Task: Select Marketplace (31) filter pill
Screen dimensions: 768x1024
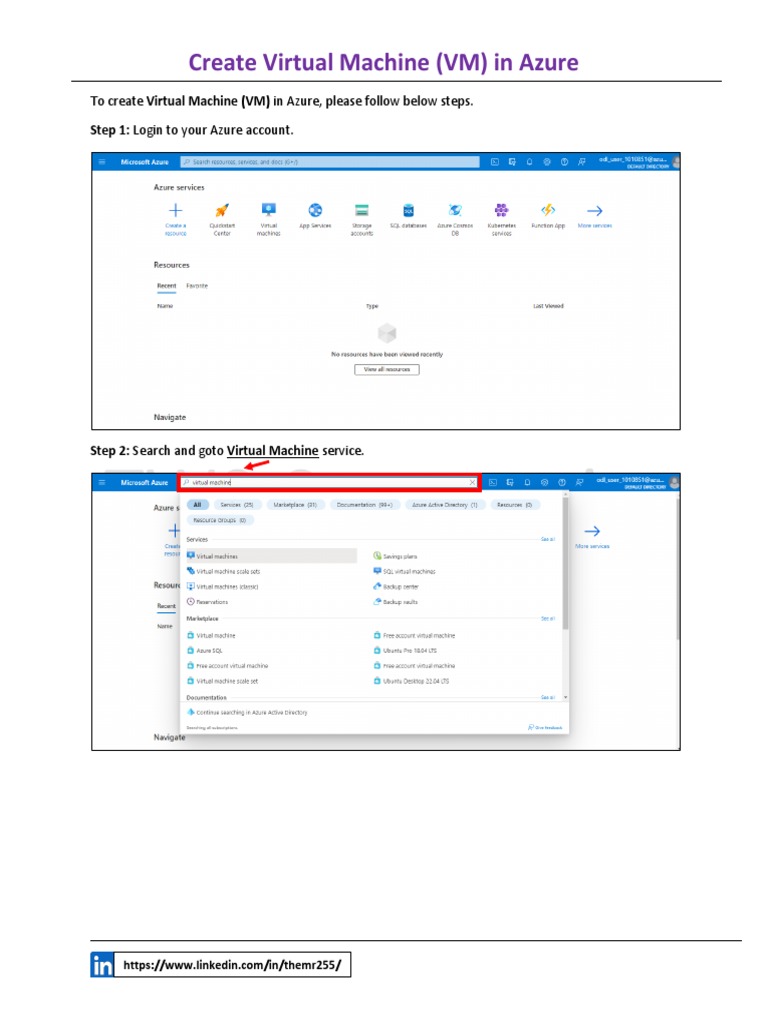Action: pyautogui.click(x=295, y=505)
